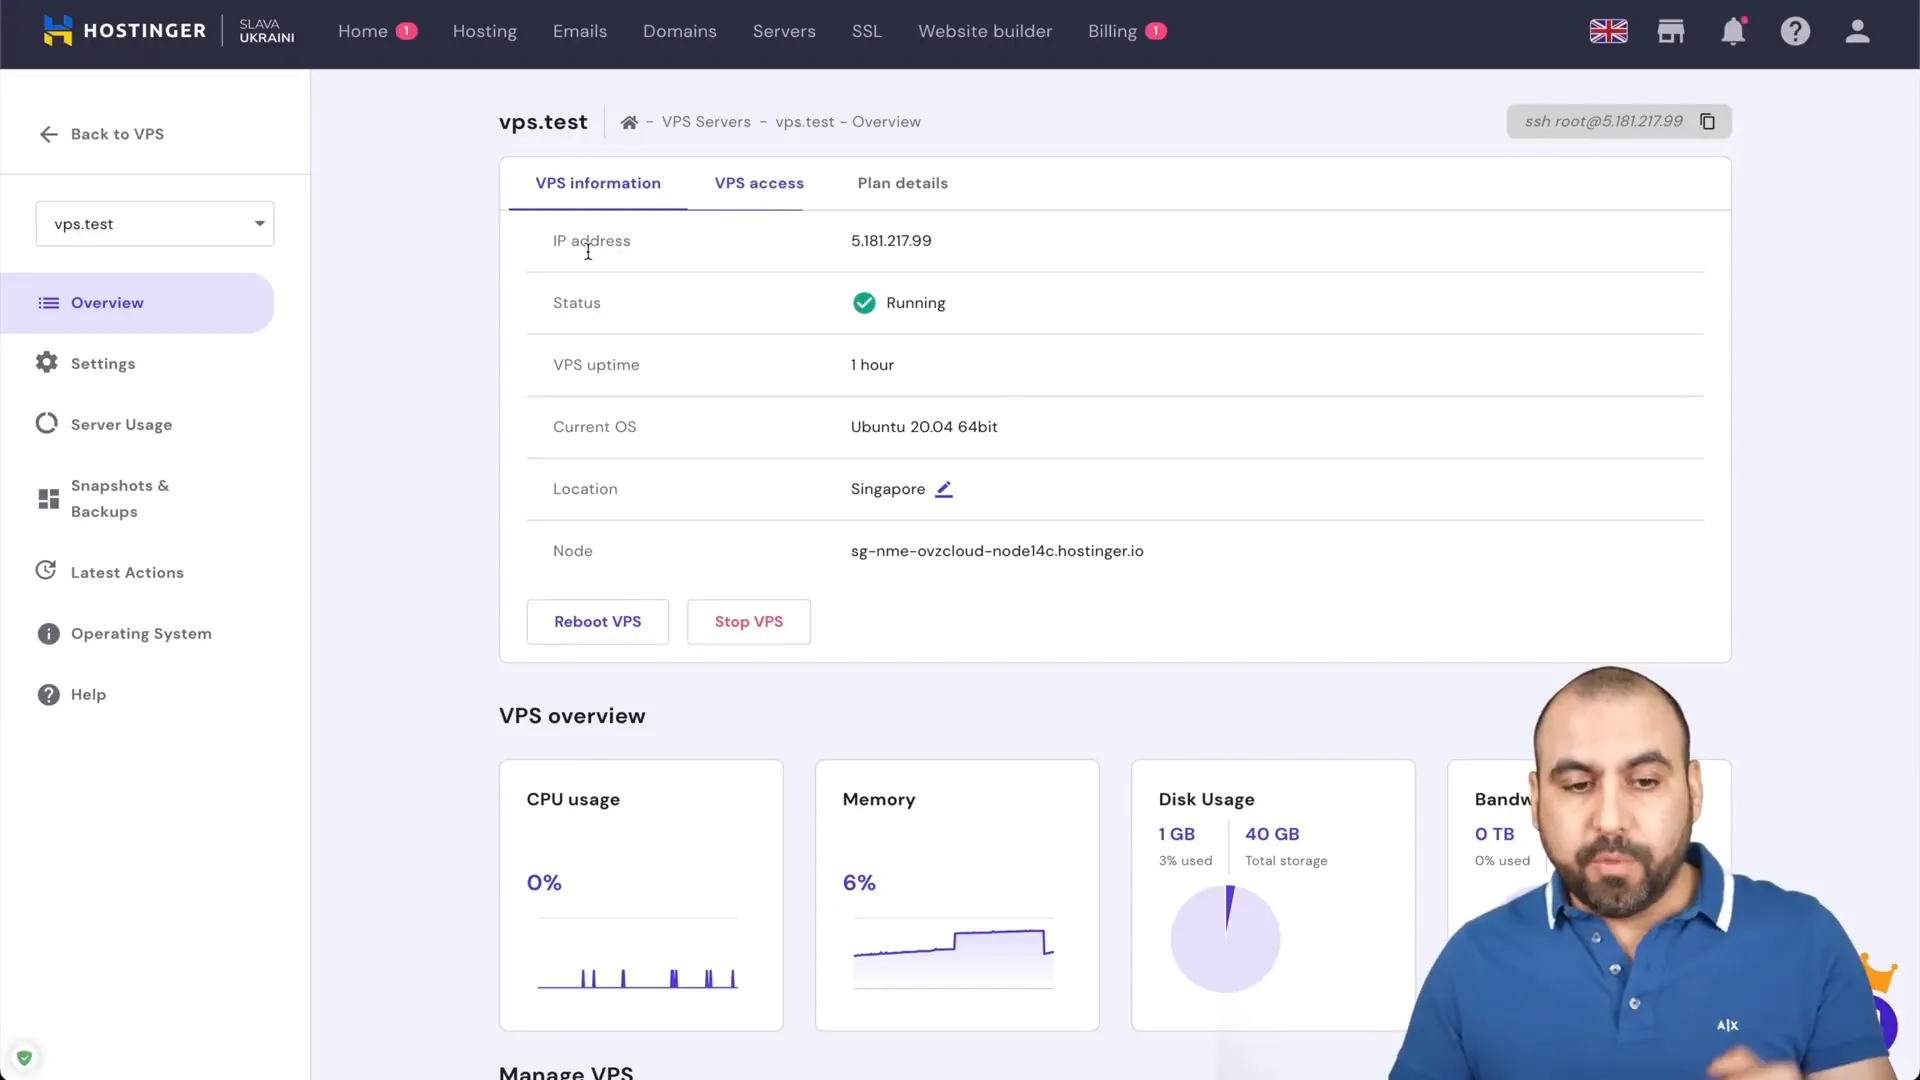Toggle account profile icon
The width and height of the screenshot is (1920, 1080).
[x=1858, y=30]
